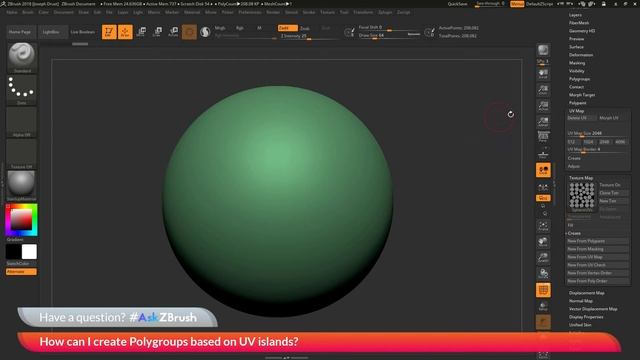Screen dimensions: 640x360
Task: Click the AAHalf icon
Action: click(543, 122)
